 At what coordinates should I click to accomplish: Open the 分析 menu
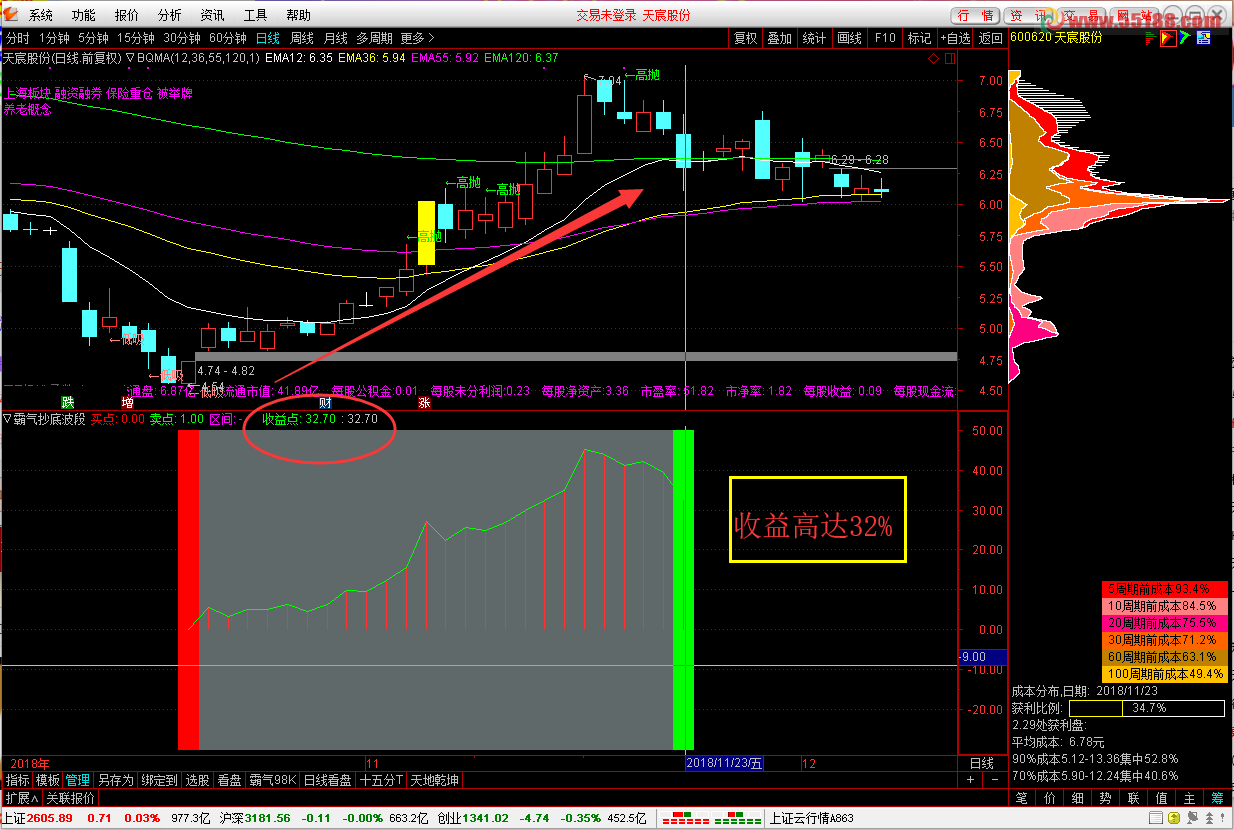170,15
